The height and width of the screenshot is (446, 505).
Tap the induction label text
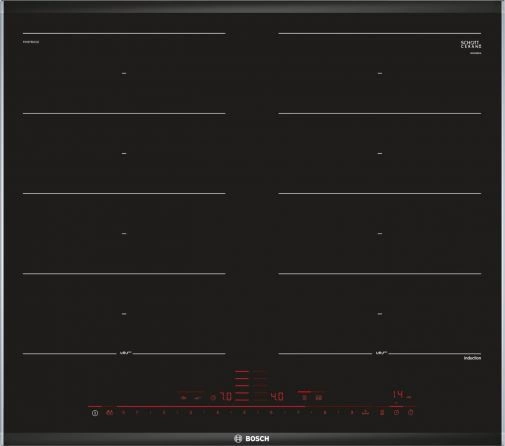[472, 358]
